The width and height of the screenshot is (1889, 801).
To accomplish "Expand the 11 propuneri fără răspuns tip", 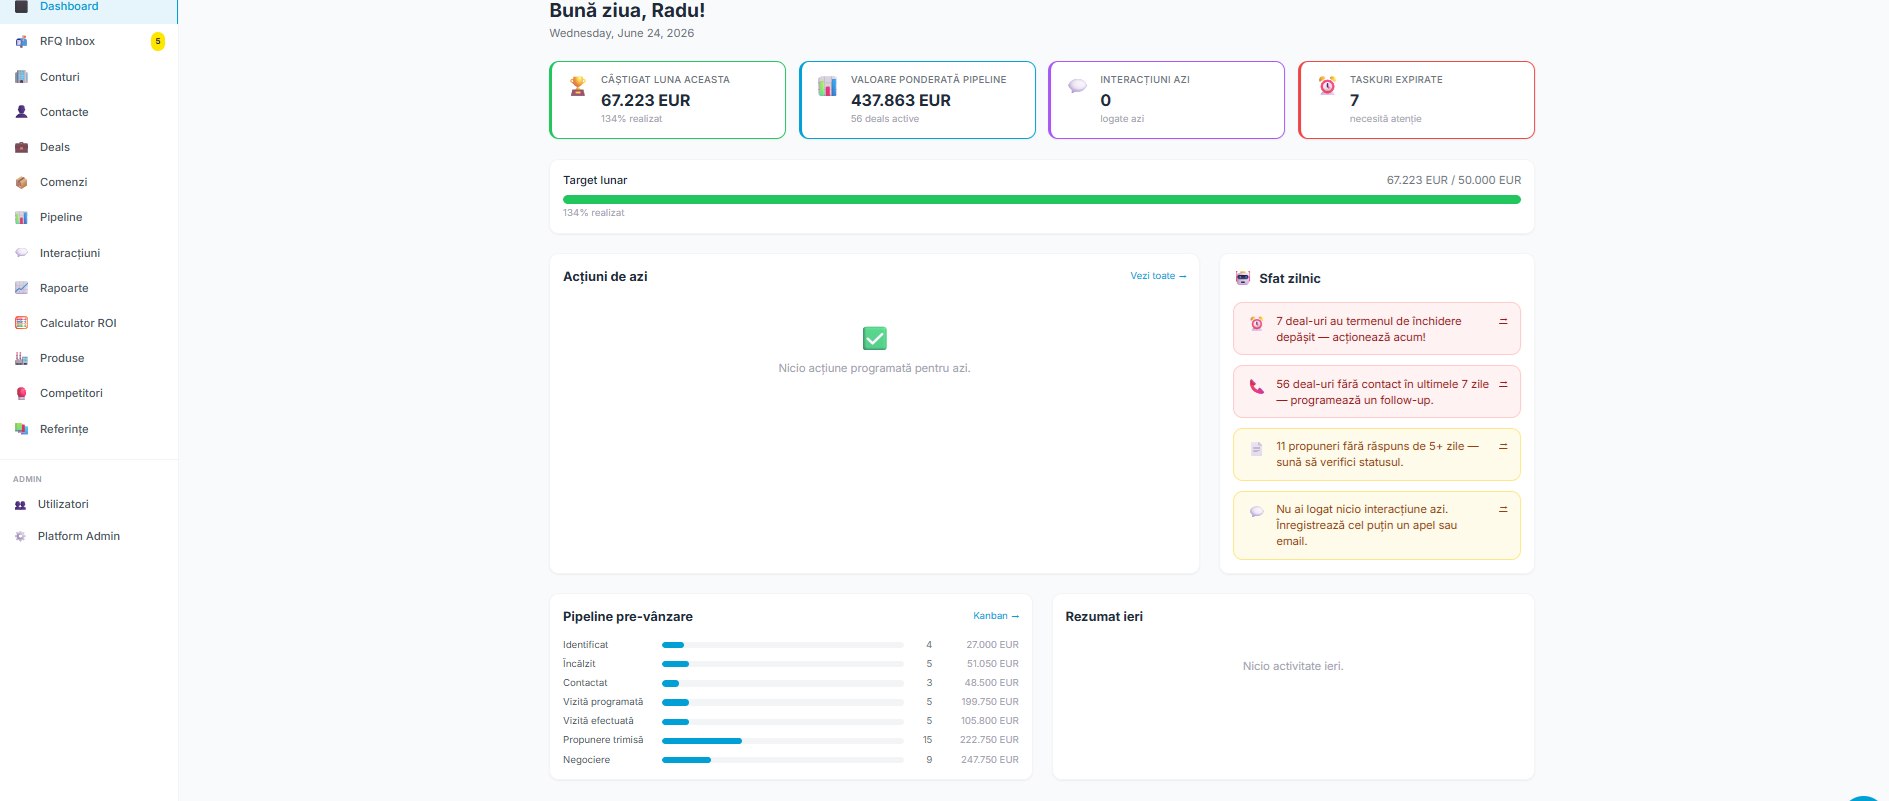I will pyautogui.click(x=1503, y=447).
